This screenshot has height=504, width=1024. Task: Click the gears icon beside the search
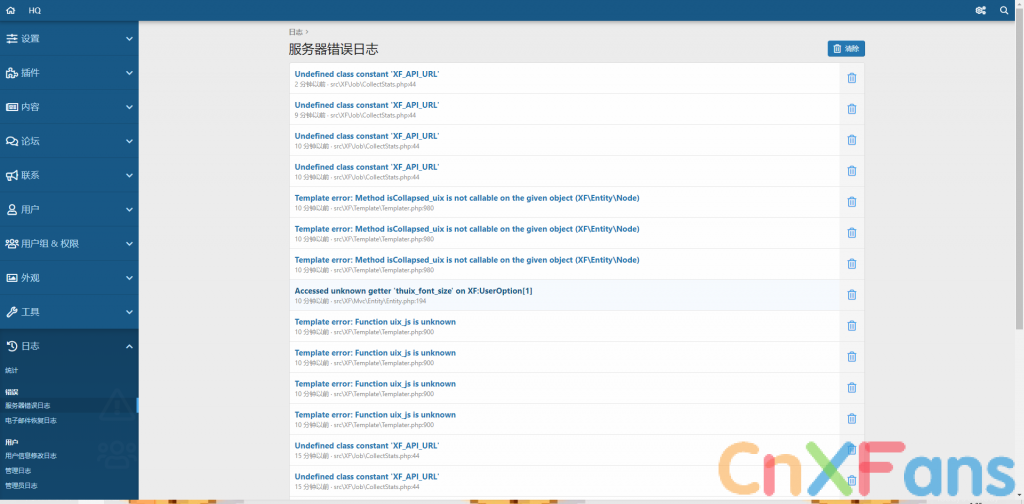[x=980, y=10]
